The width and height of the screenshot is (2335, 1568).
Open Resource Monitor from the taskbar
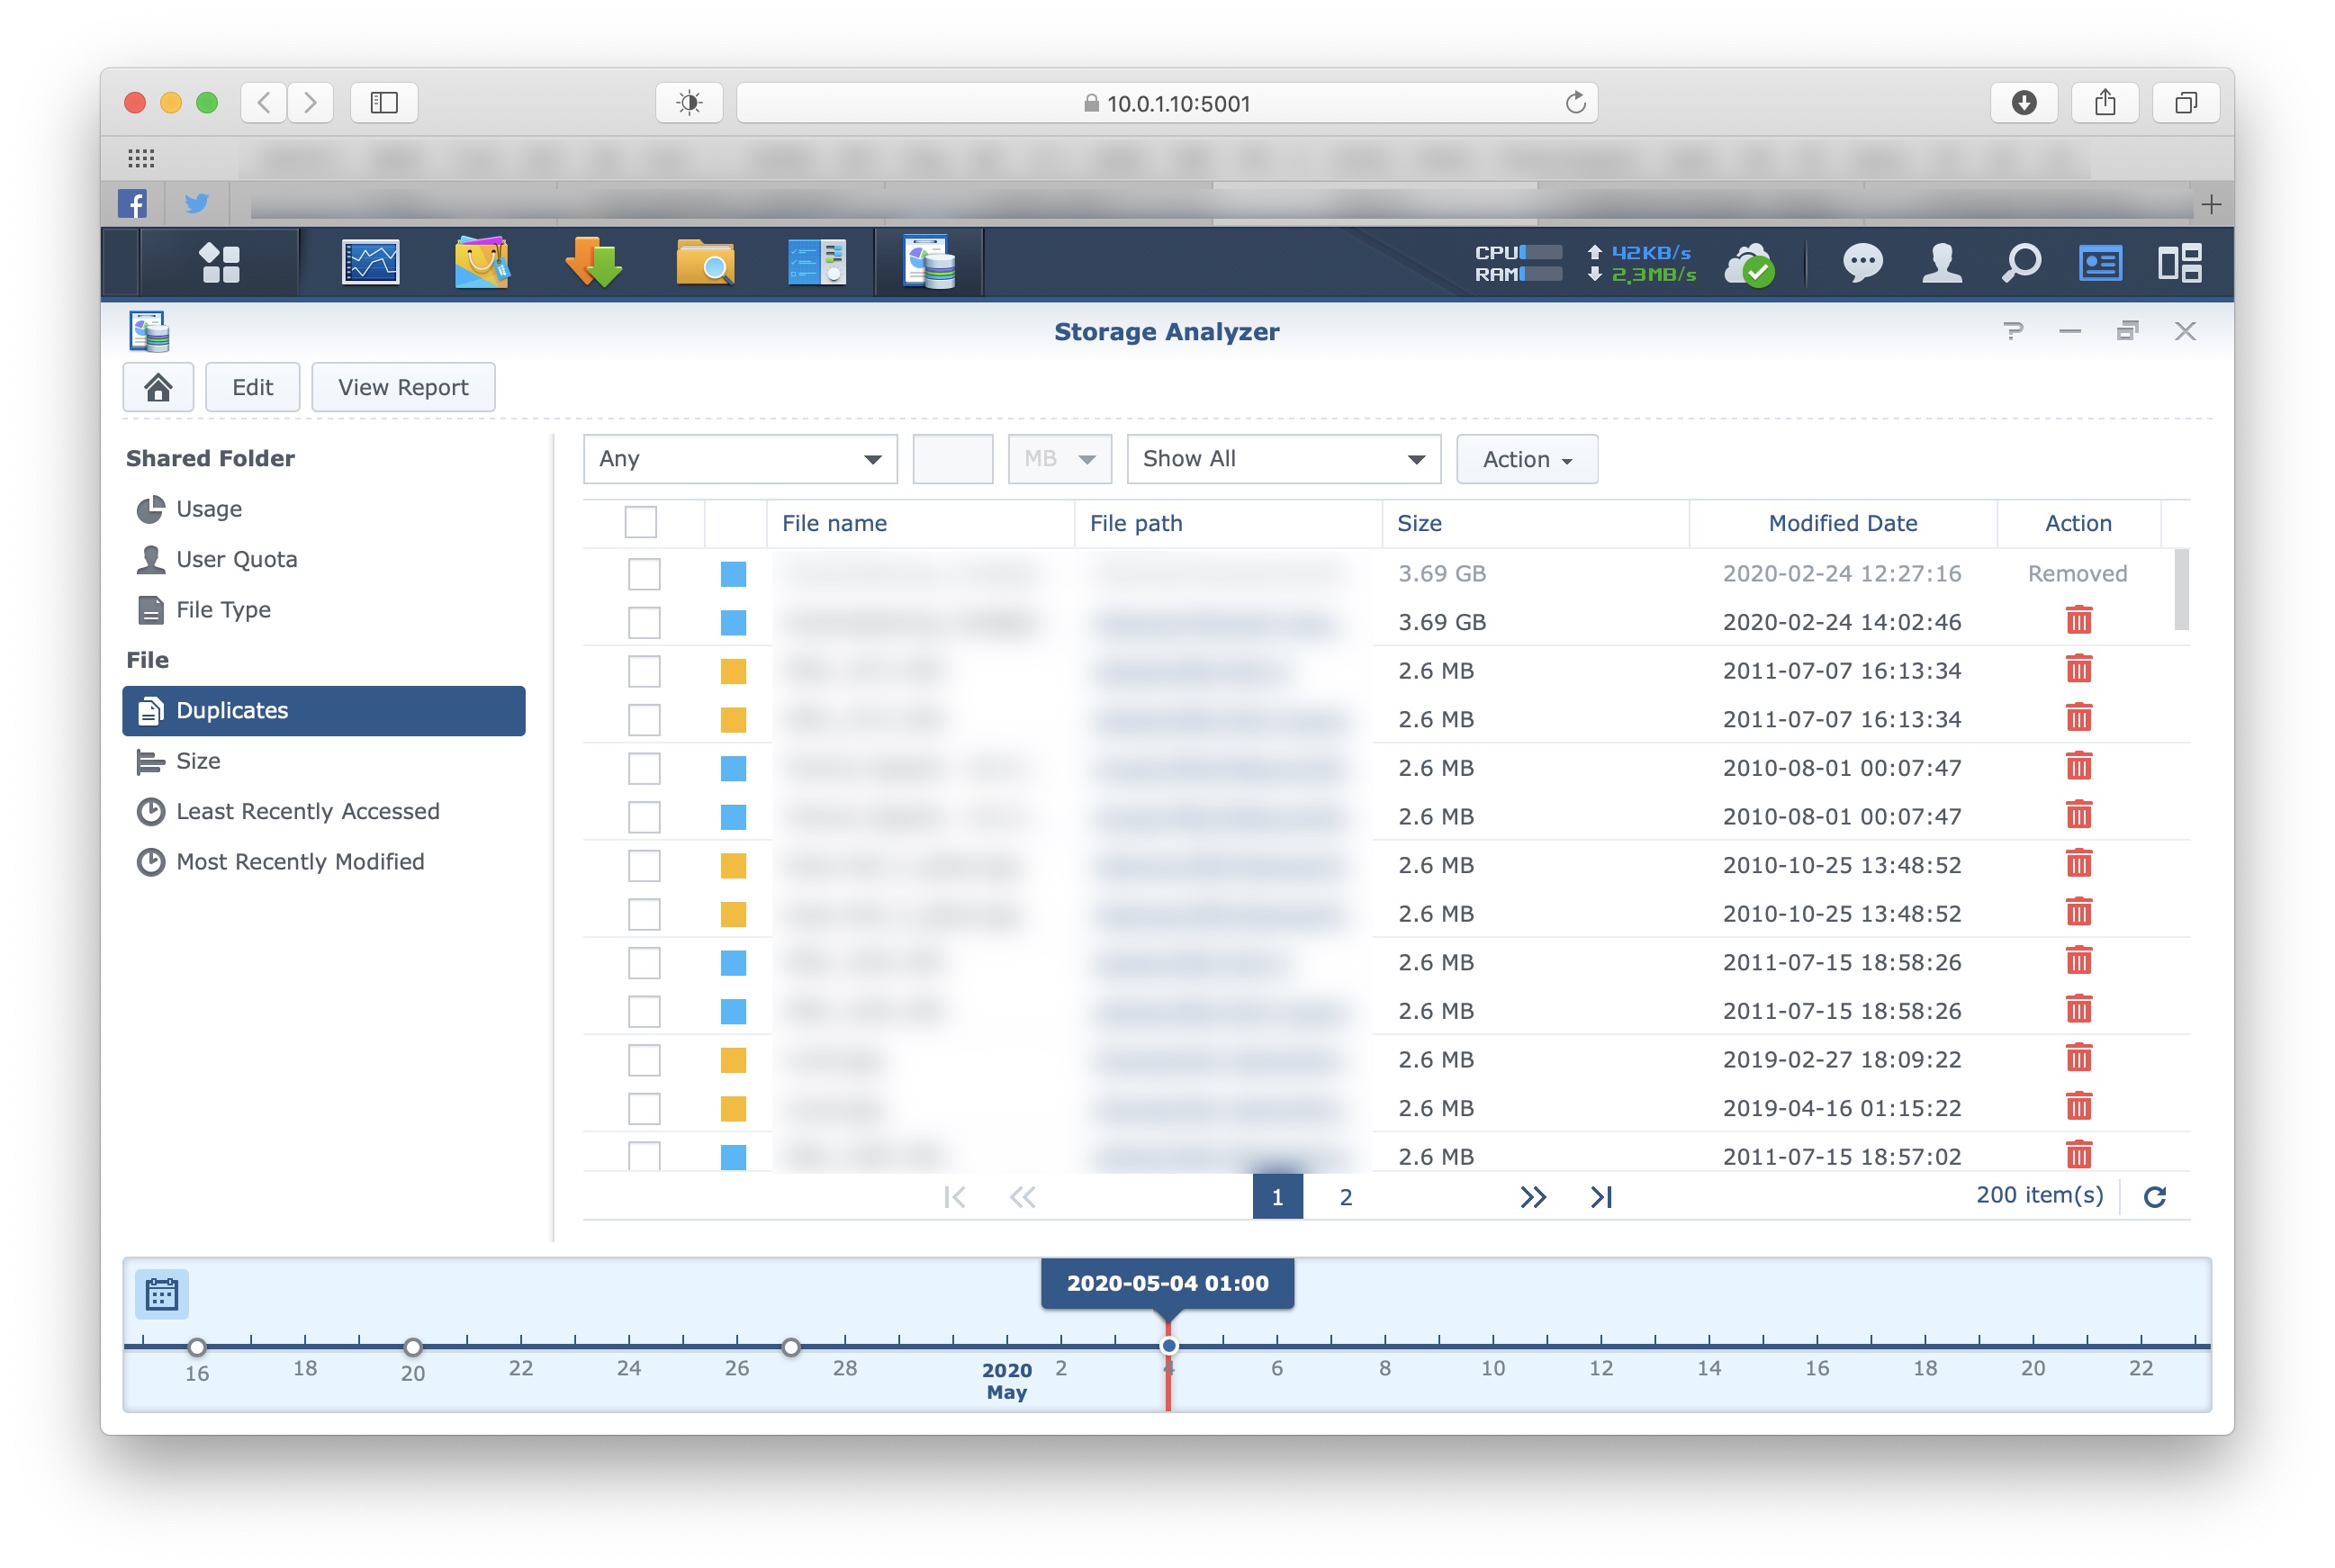pyautogui.click(x=370, y=264)
